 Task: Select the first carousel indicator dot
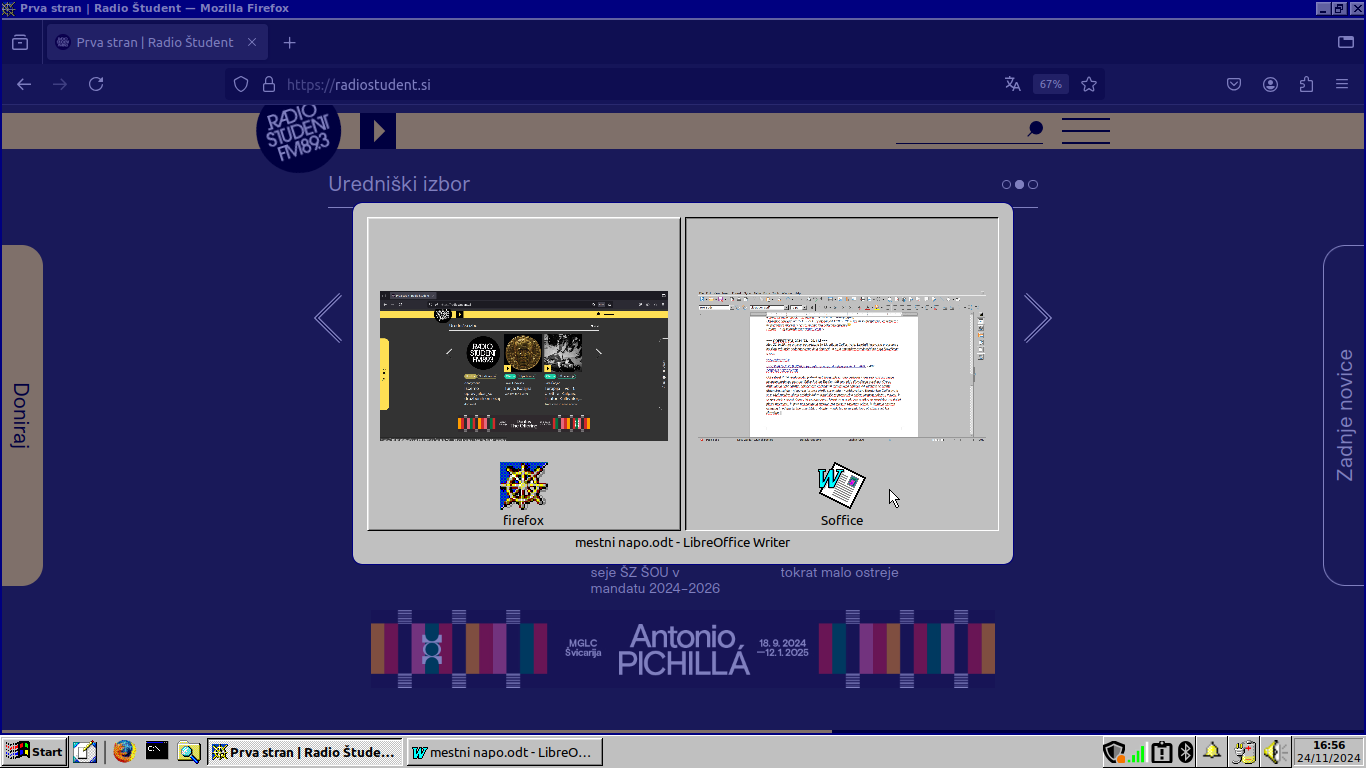pyautogui.click(x=1006, y=184)
